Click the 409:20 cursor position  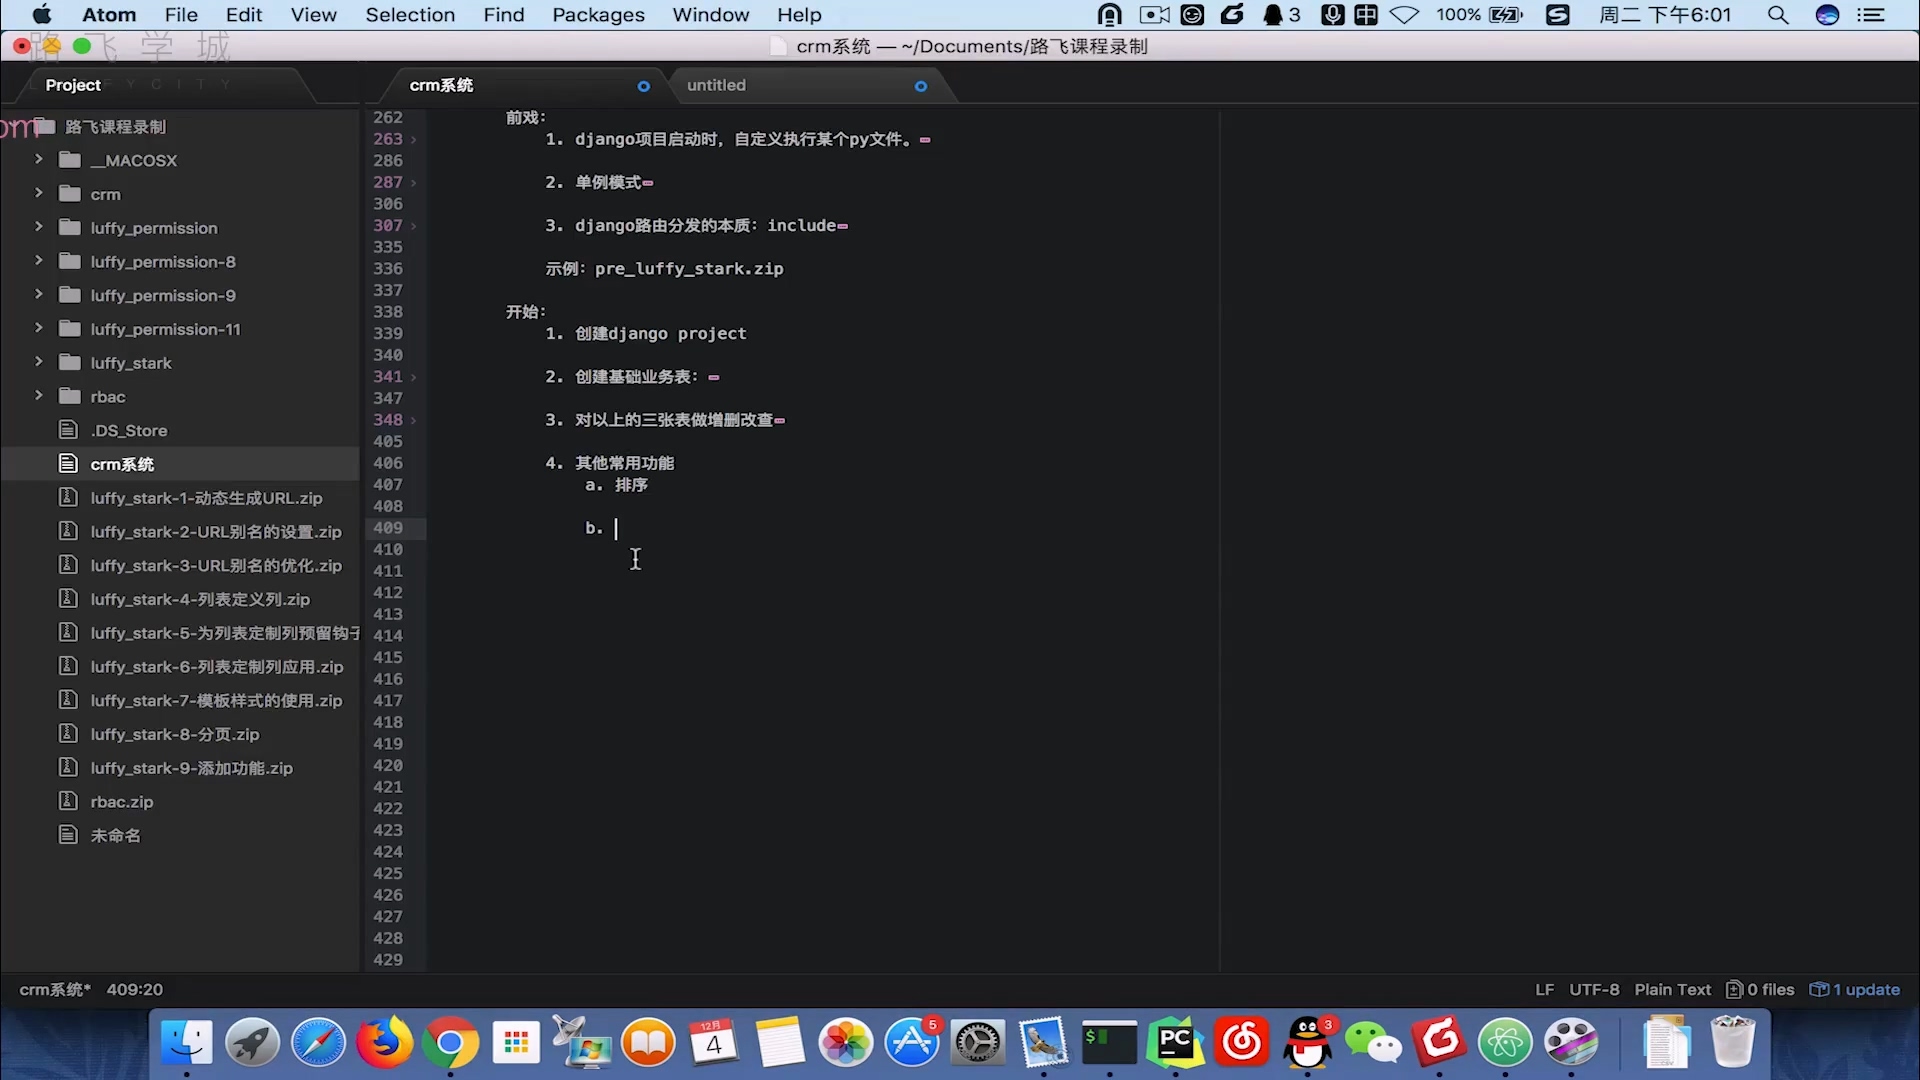click(135, 990)
